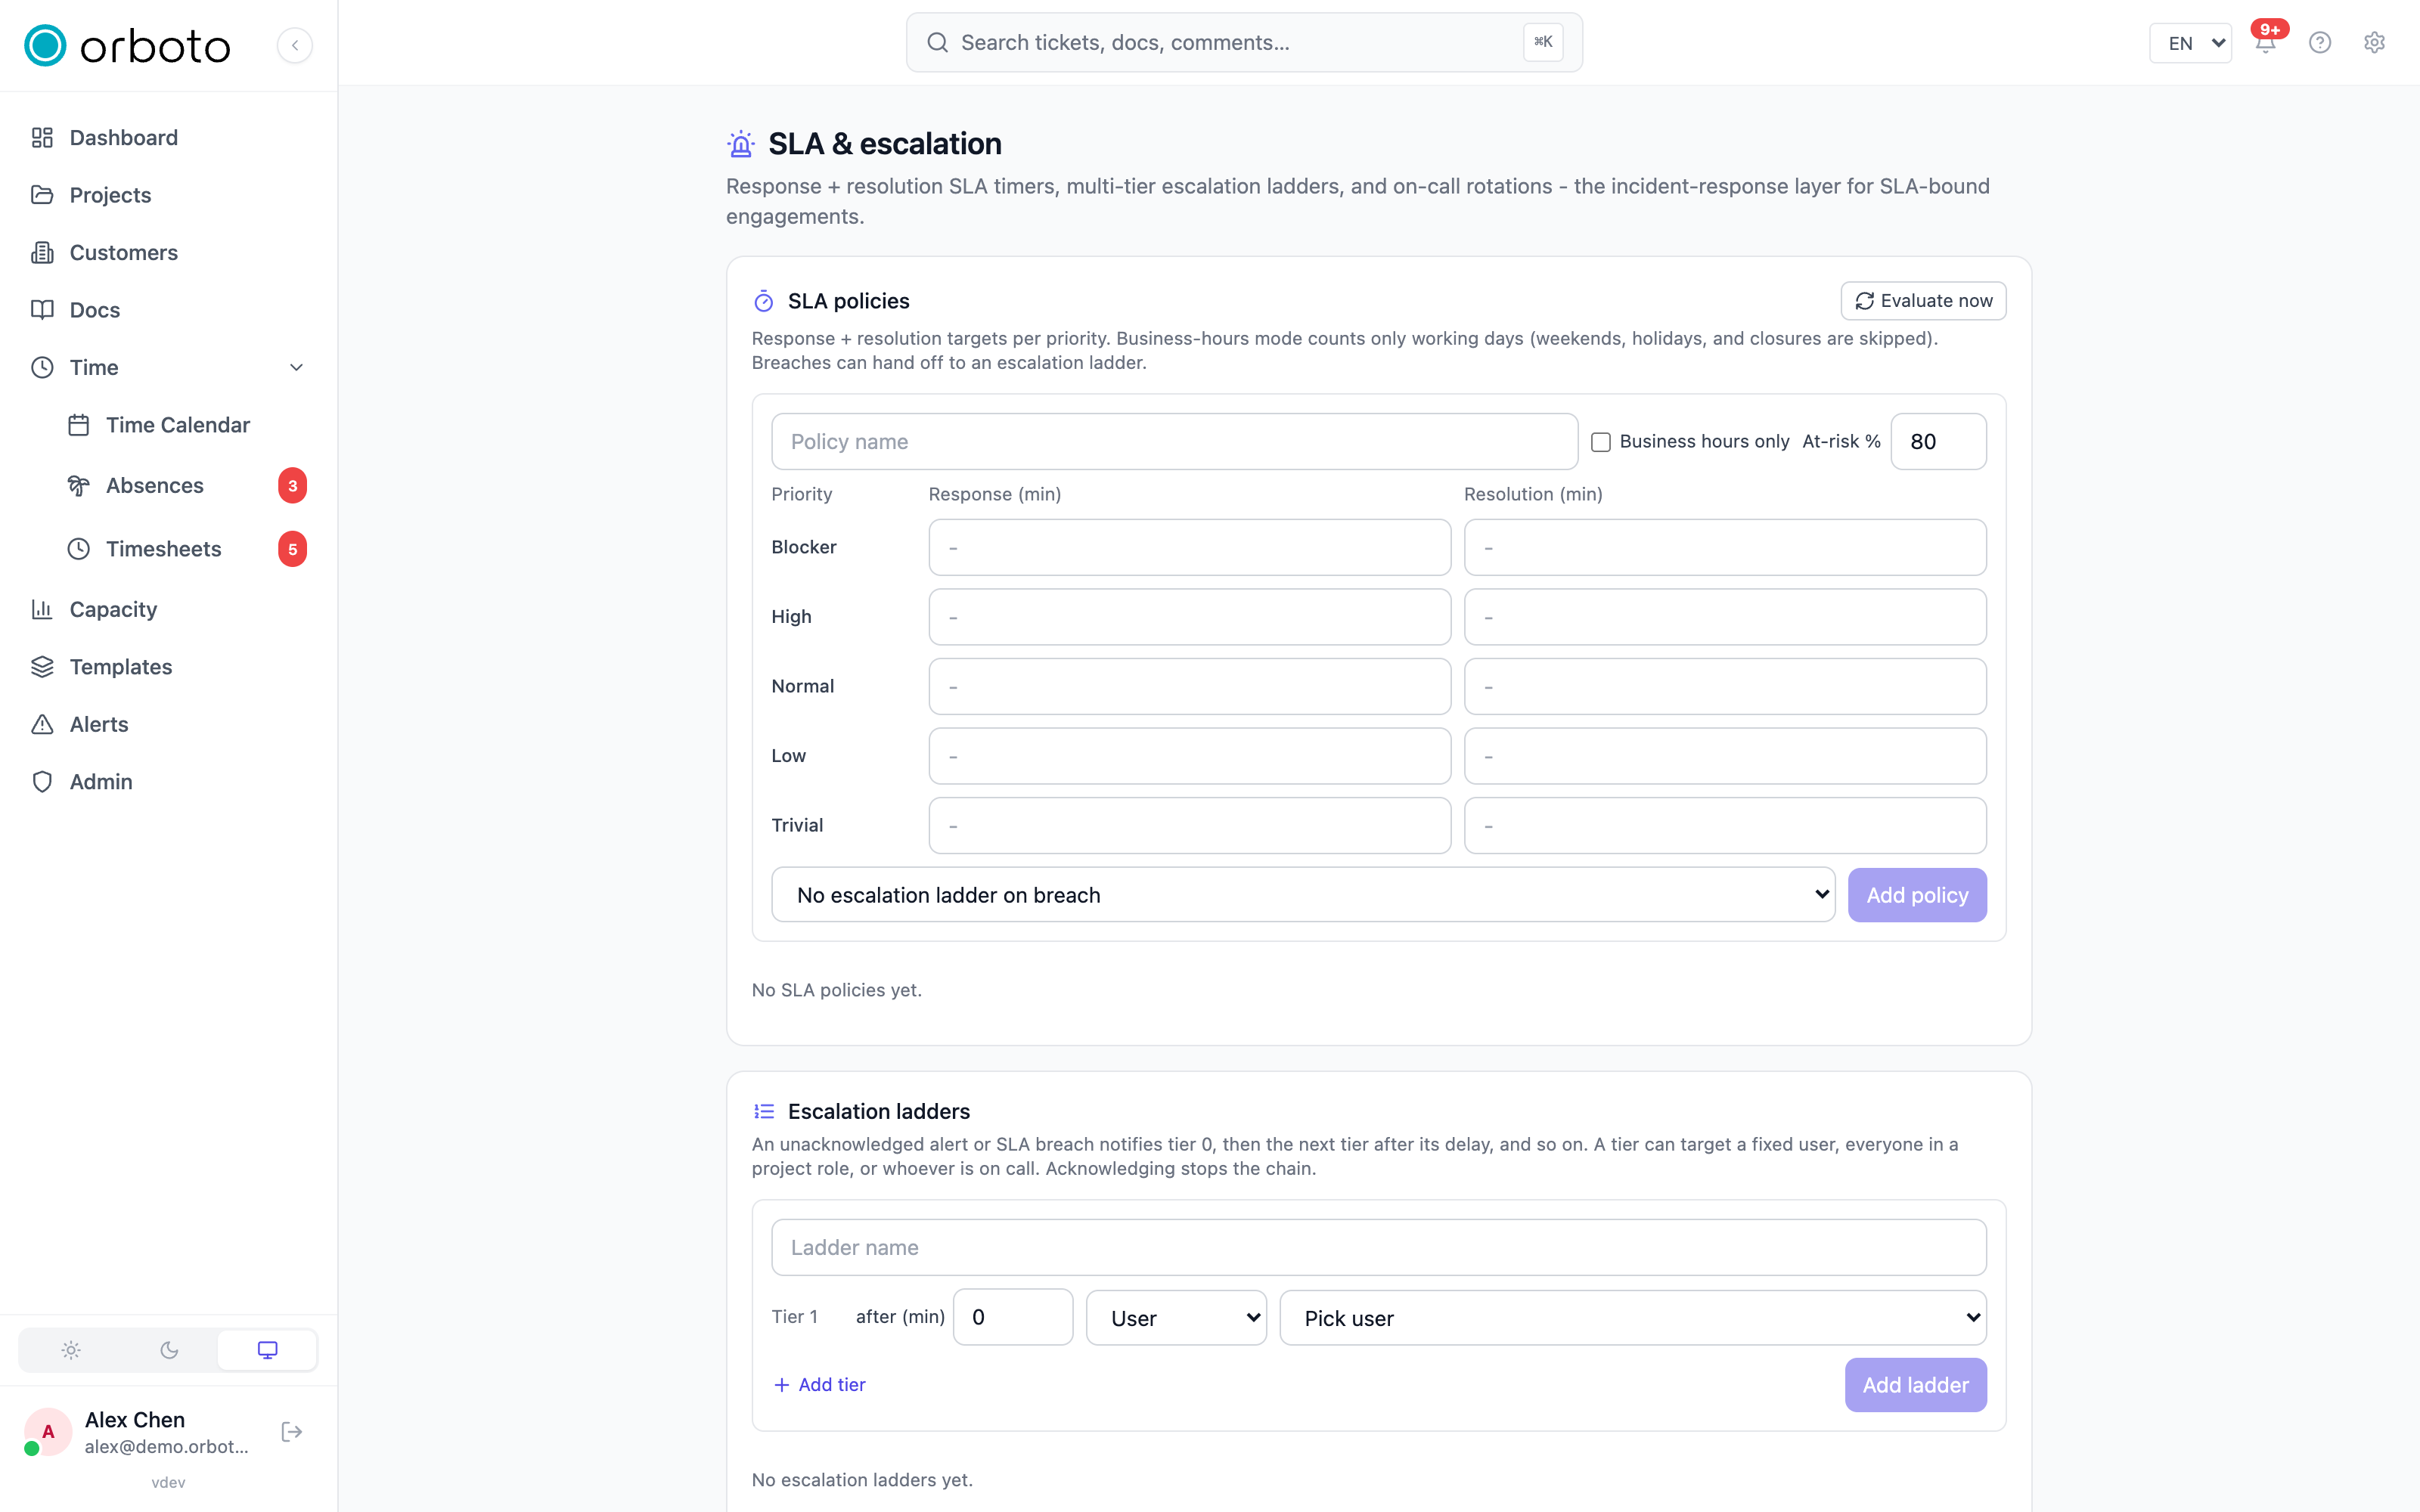This screenshot has height=1512, width=2420.
Task: Click the search magnifier icon
Action: click(937, 43)
